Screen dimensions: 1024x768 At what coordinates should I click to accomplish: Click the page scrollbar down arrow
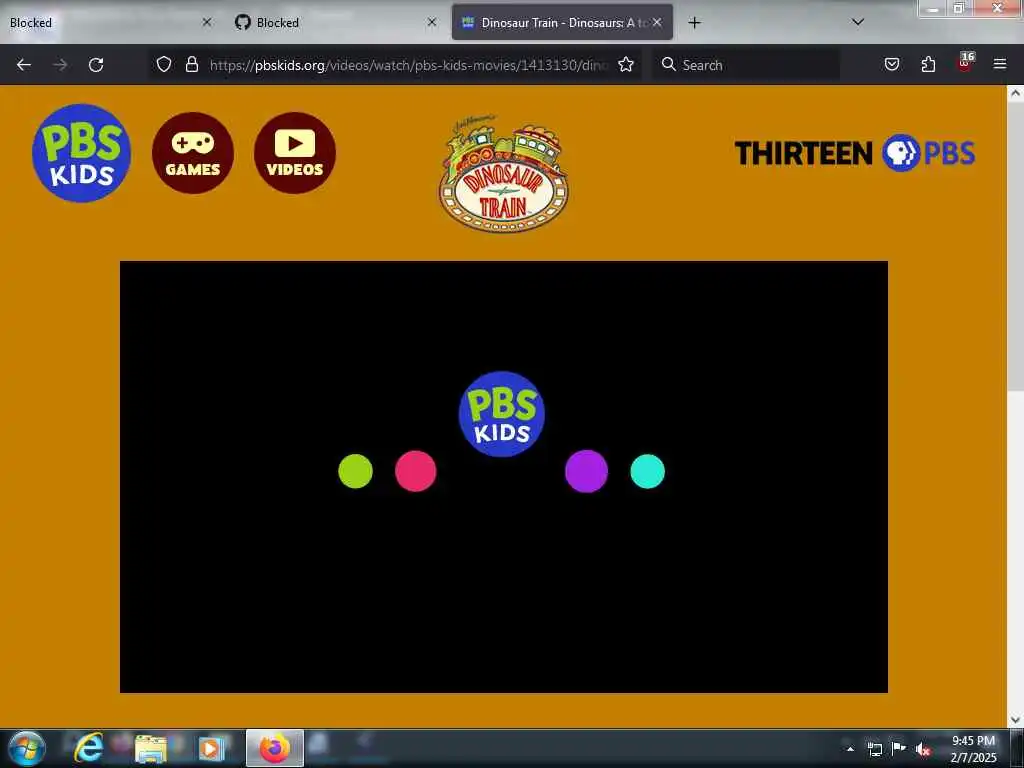pyautogui.click(x=1016, y=720)
